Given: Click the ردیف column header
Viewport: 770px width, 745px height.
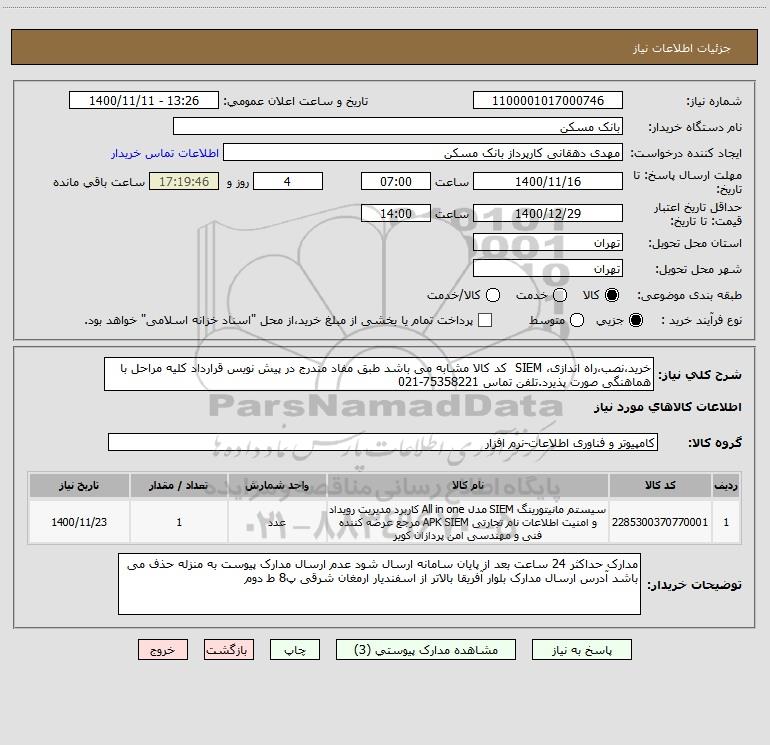Looking at the screenshot, I should 726,485.
